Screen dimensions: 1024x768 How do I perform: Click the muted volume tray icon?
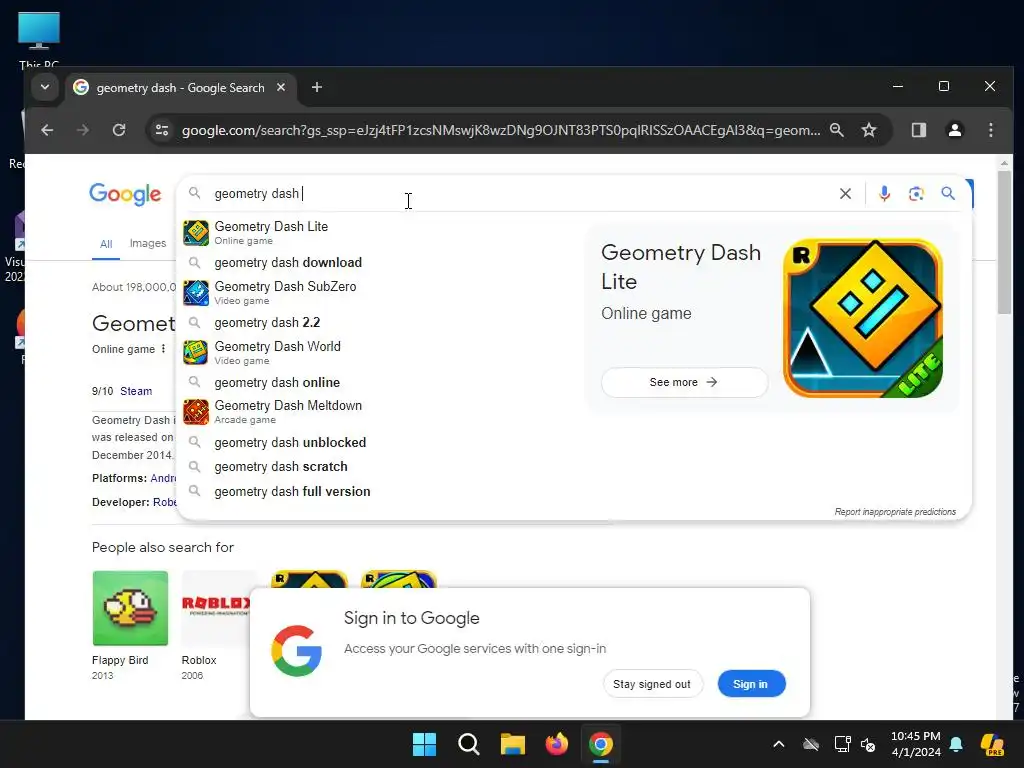click(868, 744)
